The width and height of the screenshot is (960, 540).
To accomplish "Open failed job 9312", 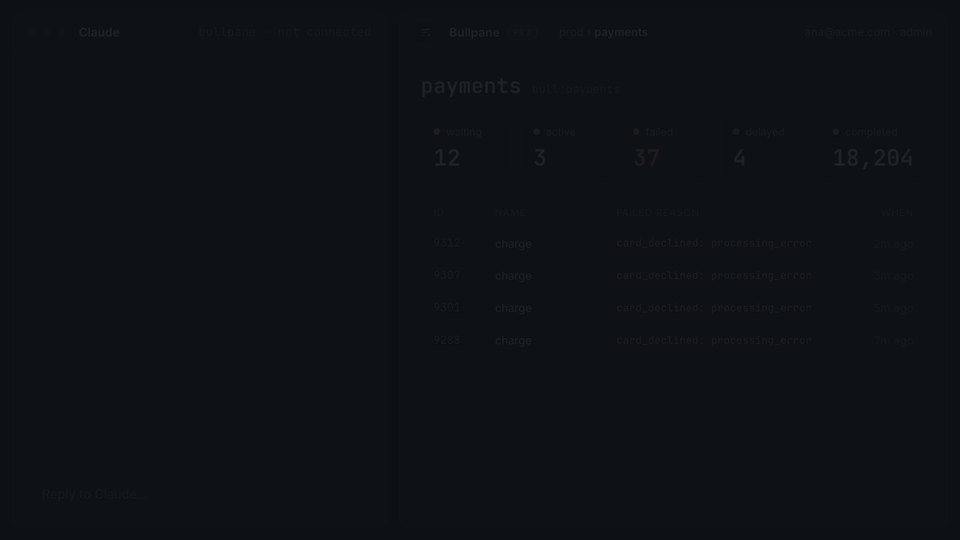I will coord(673,244).
